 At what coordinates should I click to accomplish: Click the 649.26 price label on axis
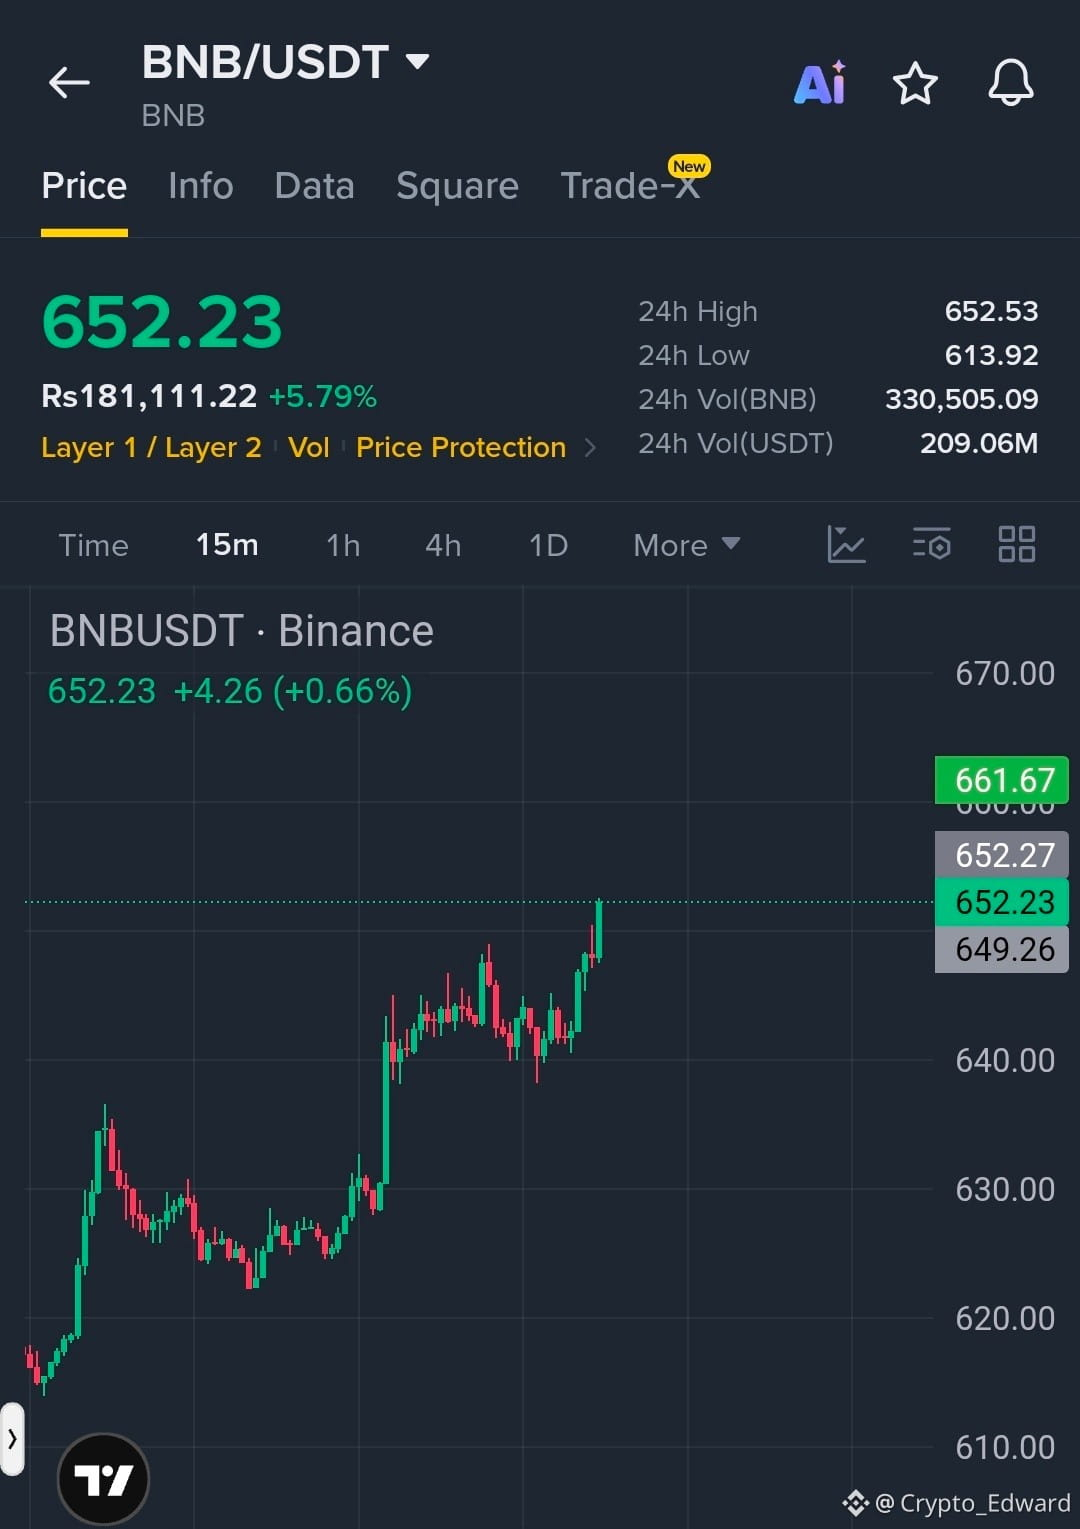(x=1002, y=949)
